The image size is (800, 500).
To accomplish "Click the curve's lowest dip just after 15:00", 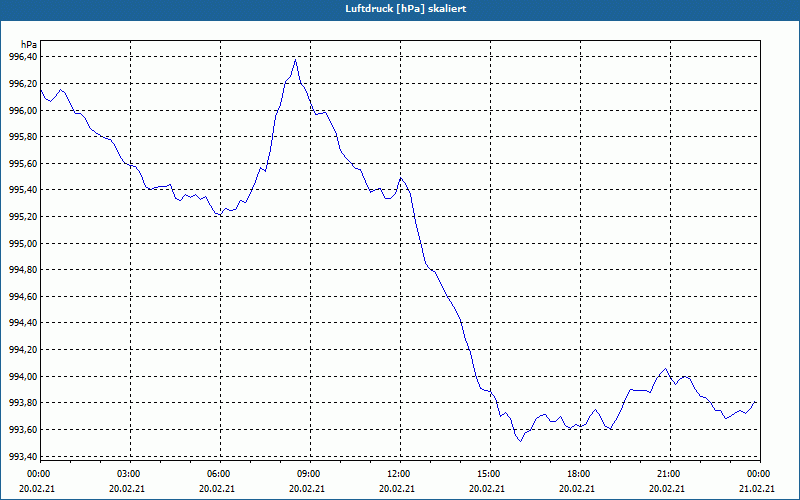I will coord(520,441).
